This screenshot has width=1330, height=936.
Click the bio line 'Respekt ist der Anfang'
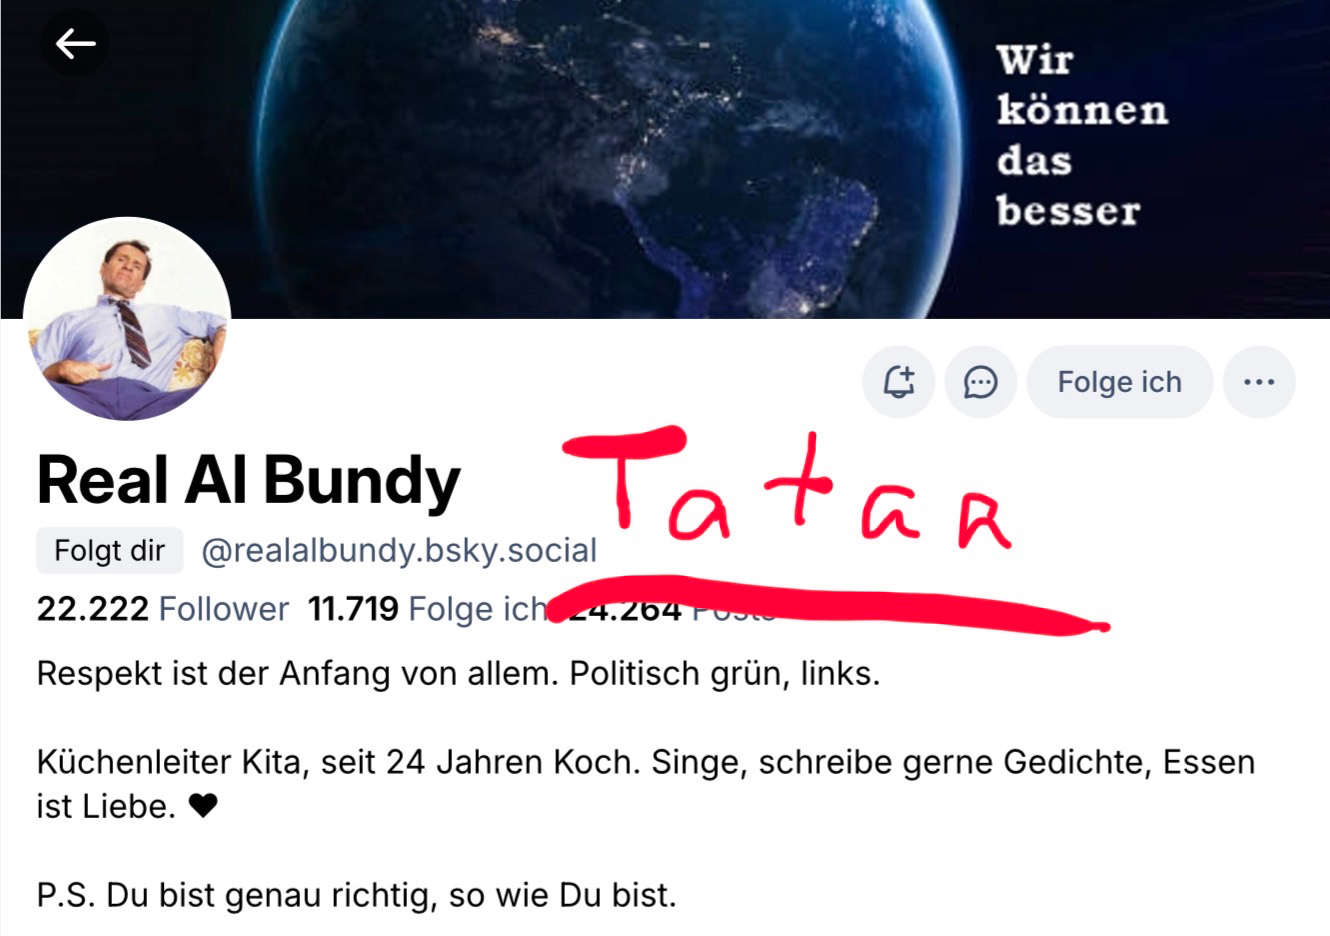[458, 673]
